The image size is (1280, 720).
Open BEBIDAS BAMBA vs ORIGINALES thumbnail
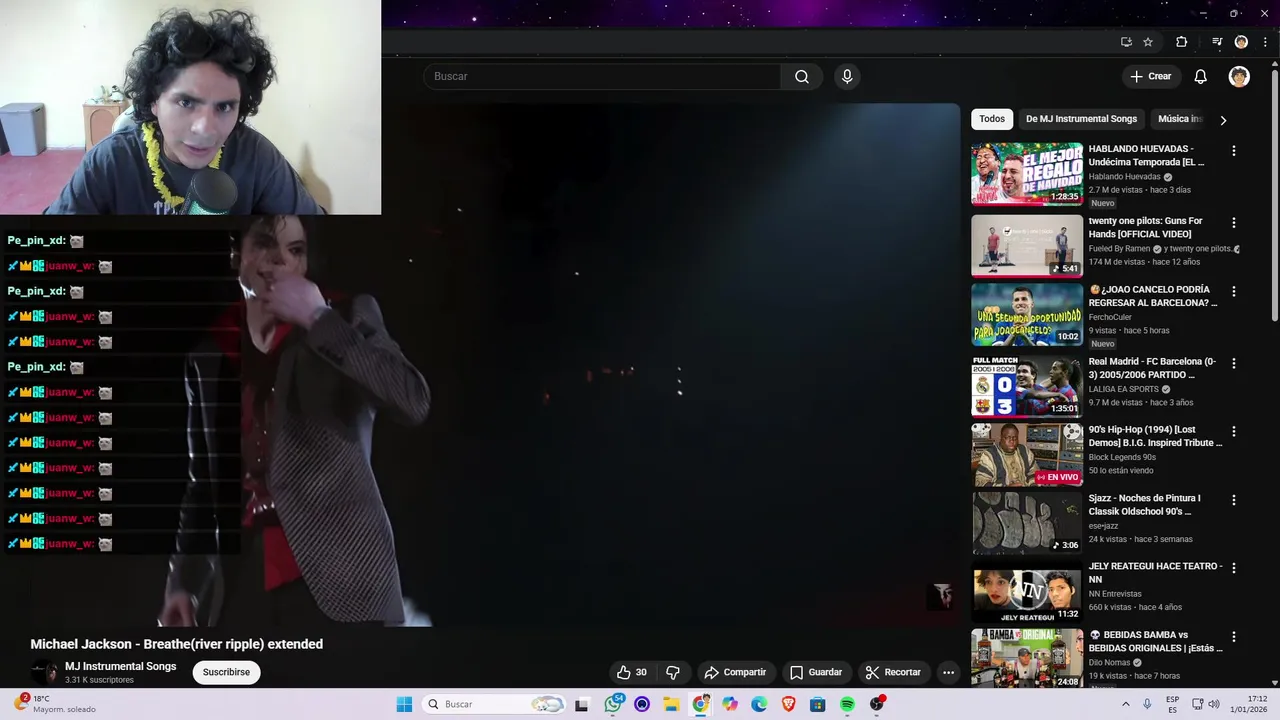pos(1027,658)
